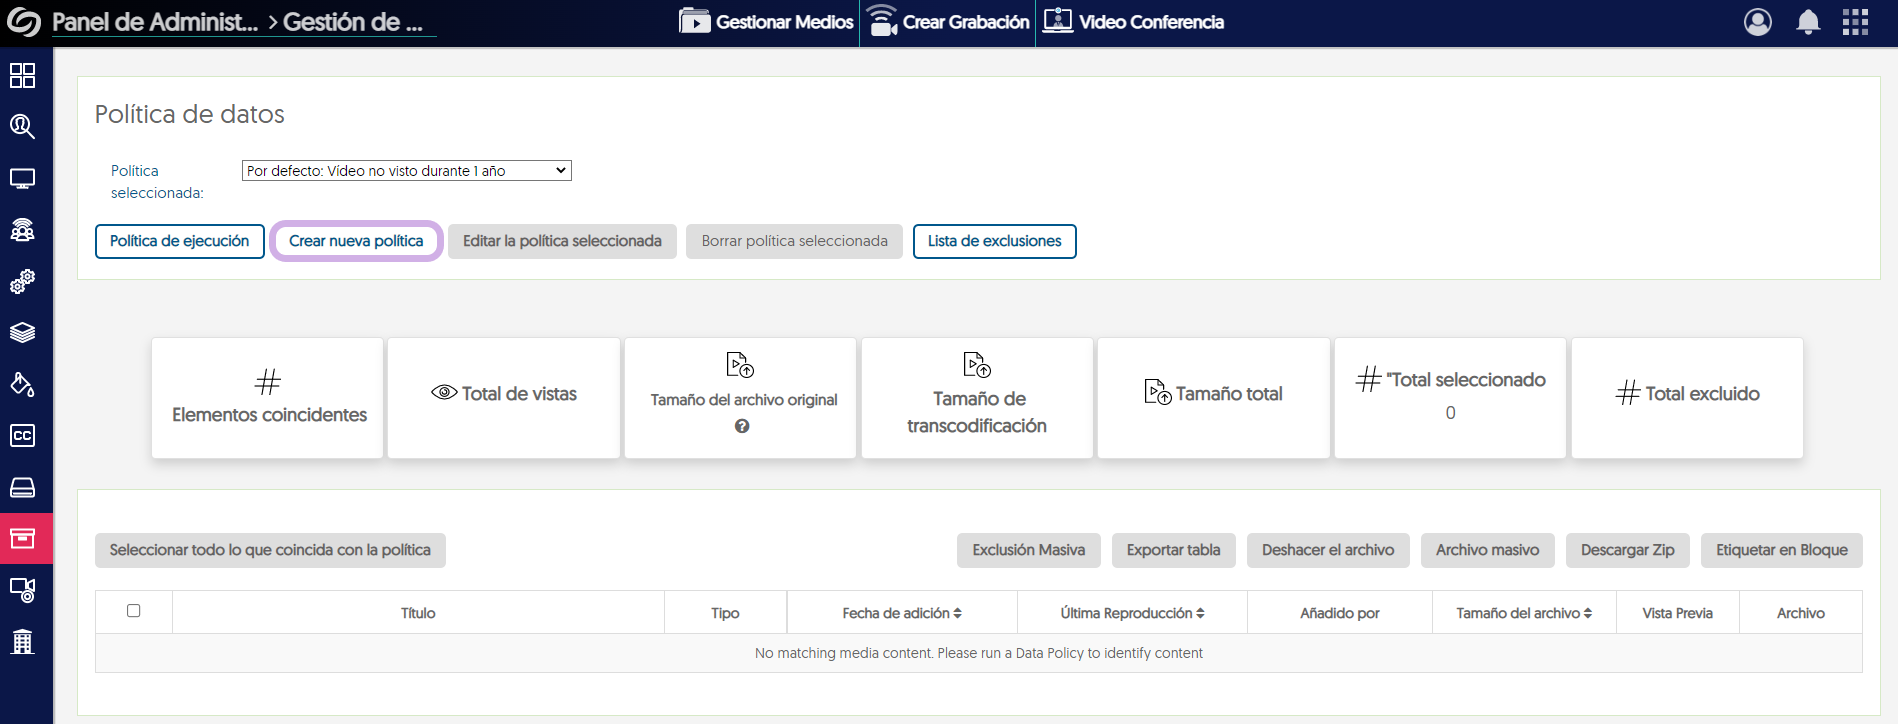Open the Política seleccionada dropdown
The height and width of the screenshot is (724, 1898).
[406, 171]
